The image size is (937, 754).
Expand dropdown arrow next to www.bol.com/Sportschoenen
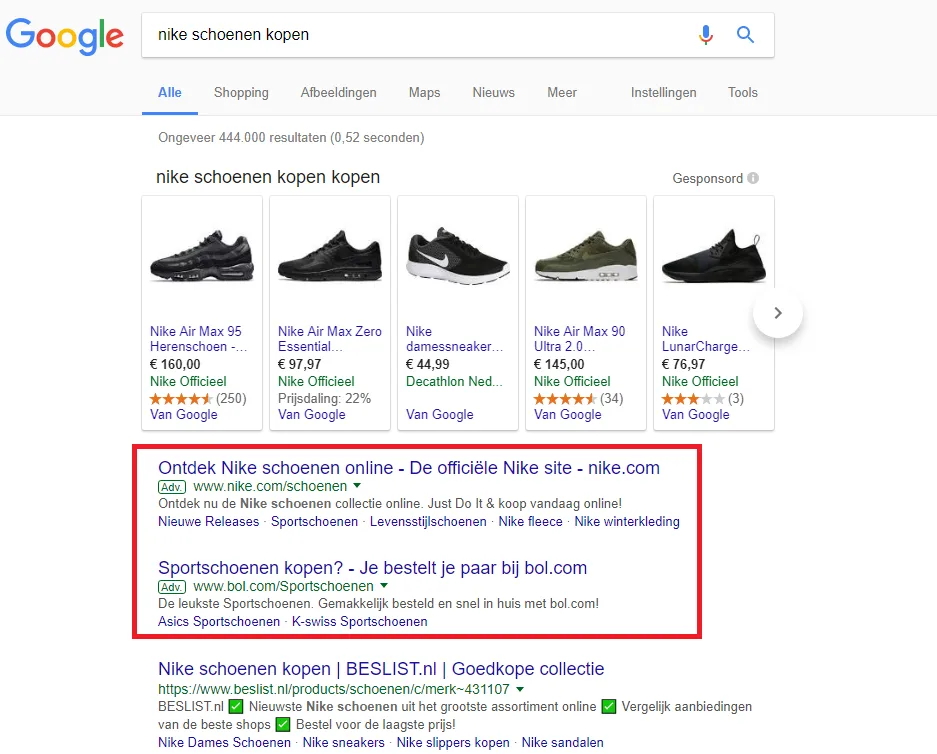tap(384, 586)
